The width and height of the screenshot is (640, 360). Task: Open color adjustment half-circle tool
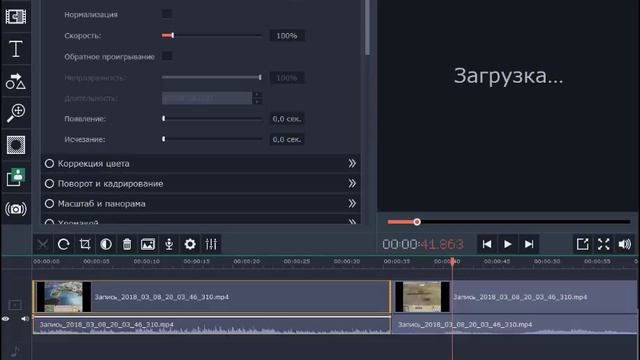click(x=106, y=244)
